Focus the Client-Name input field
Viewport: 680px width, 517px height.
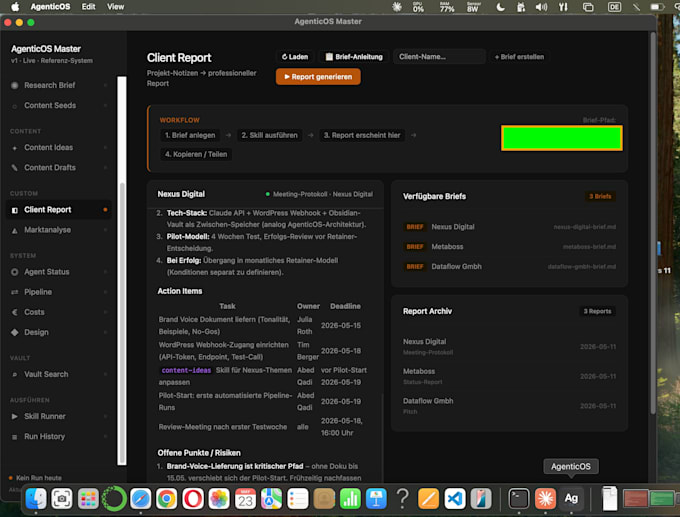point(439,57)
